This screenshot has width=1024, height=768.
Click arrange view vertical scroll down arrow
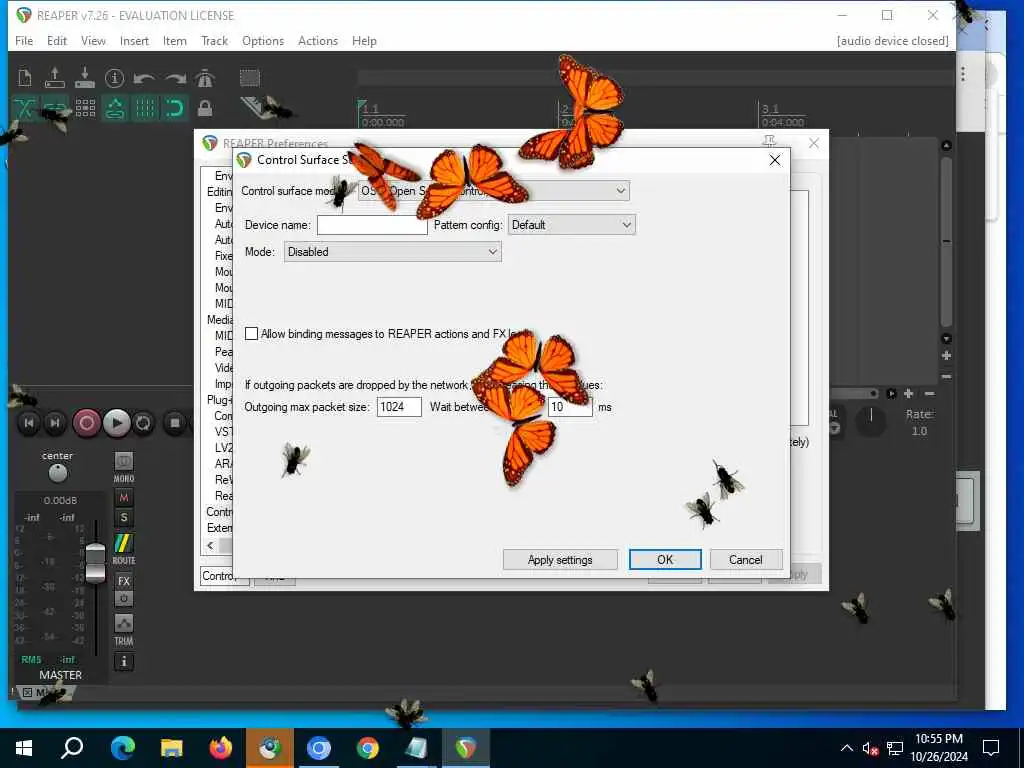[946, 338]
